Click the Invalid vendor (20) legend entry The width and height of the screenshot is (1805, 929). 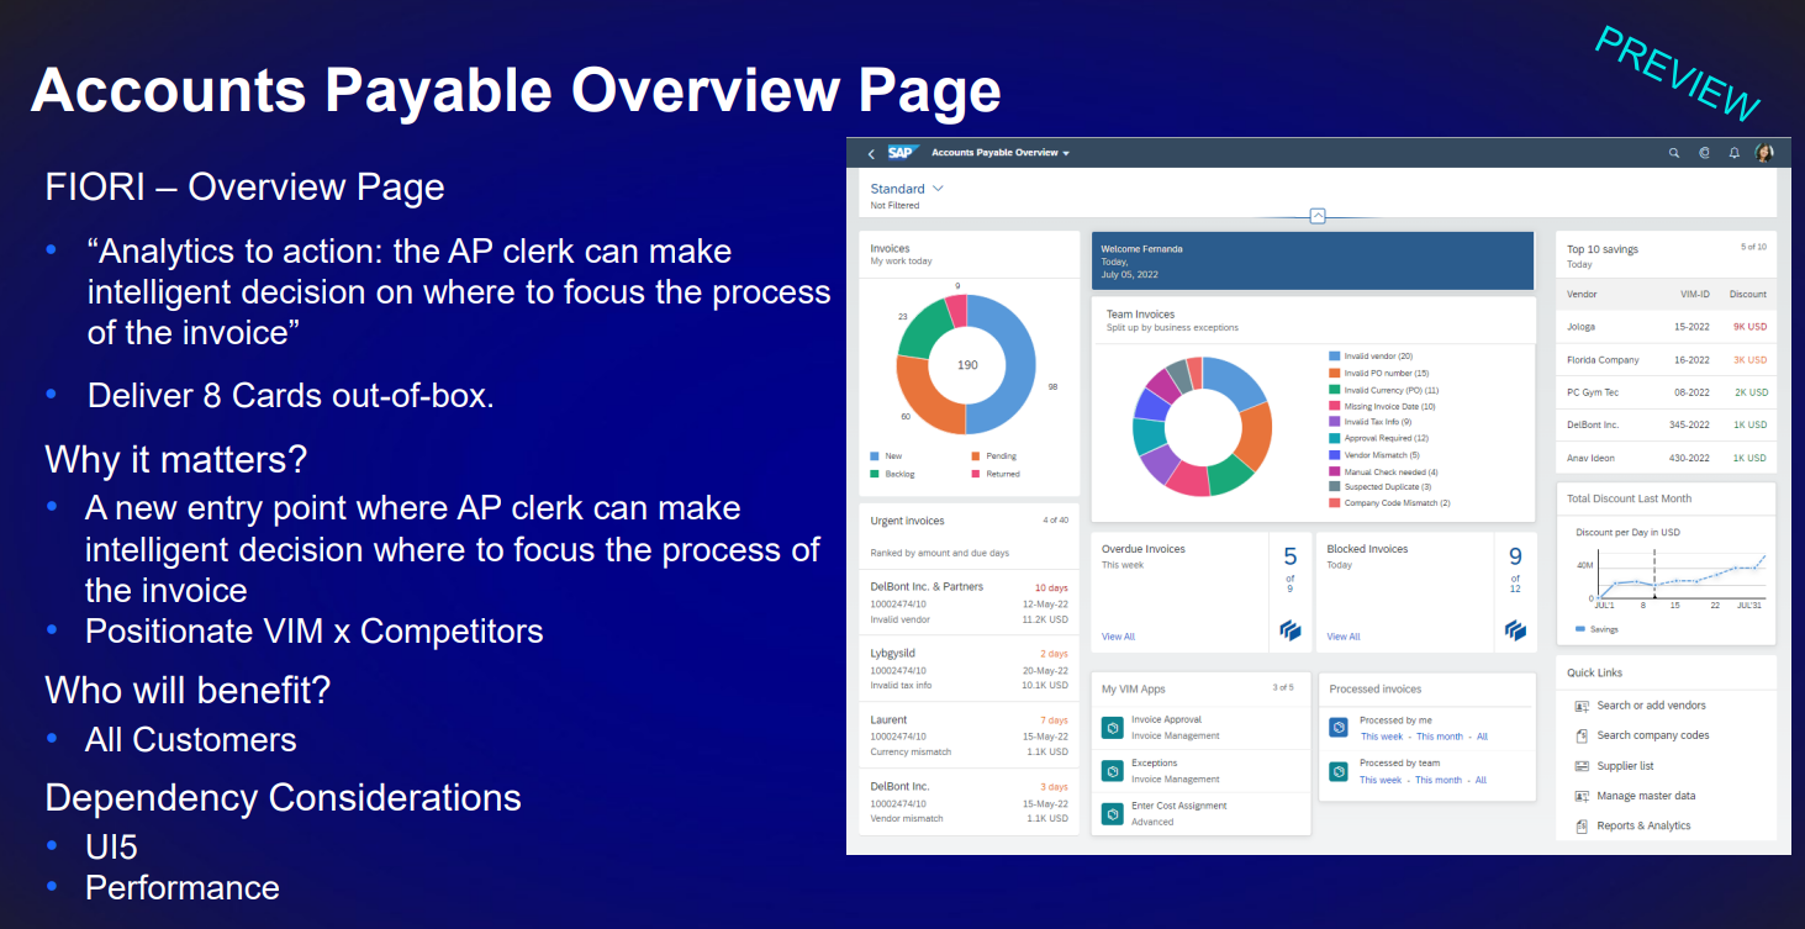point(1371,356)
